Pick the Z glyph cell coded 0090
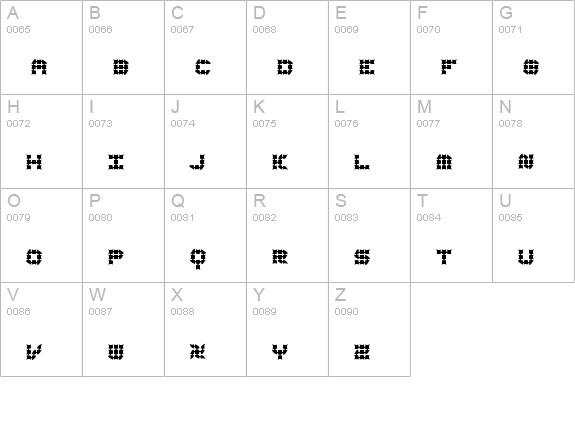The height and width of the screenshot is (421, 575). pos(369,329)
